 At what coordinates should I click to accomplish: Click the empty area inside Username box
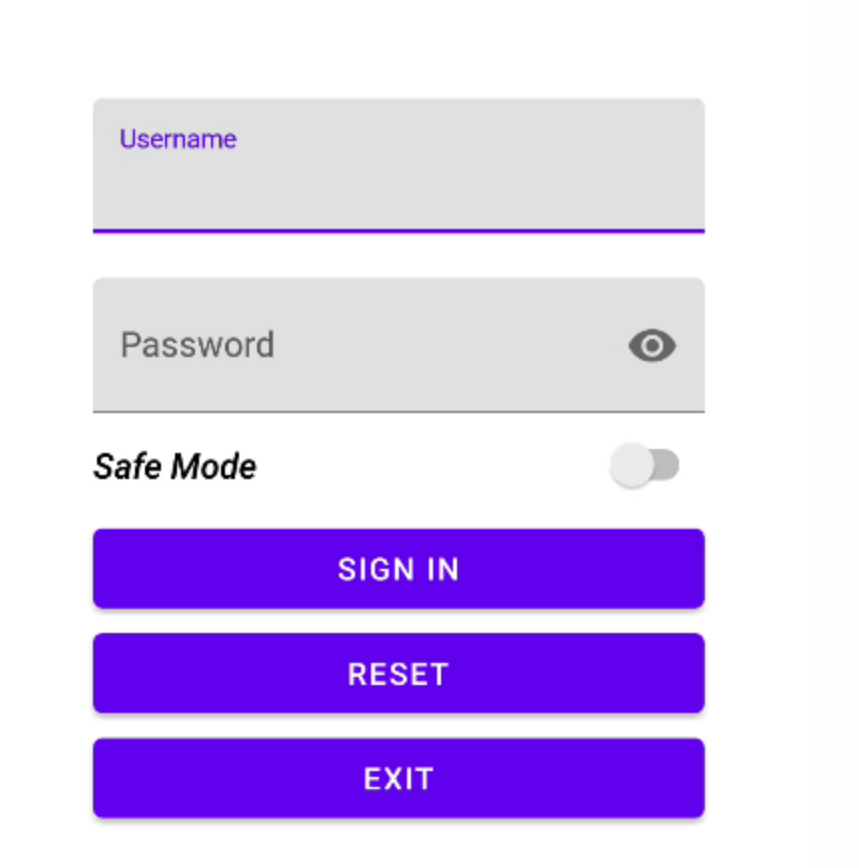[x=399, y=188]
